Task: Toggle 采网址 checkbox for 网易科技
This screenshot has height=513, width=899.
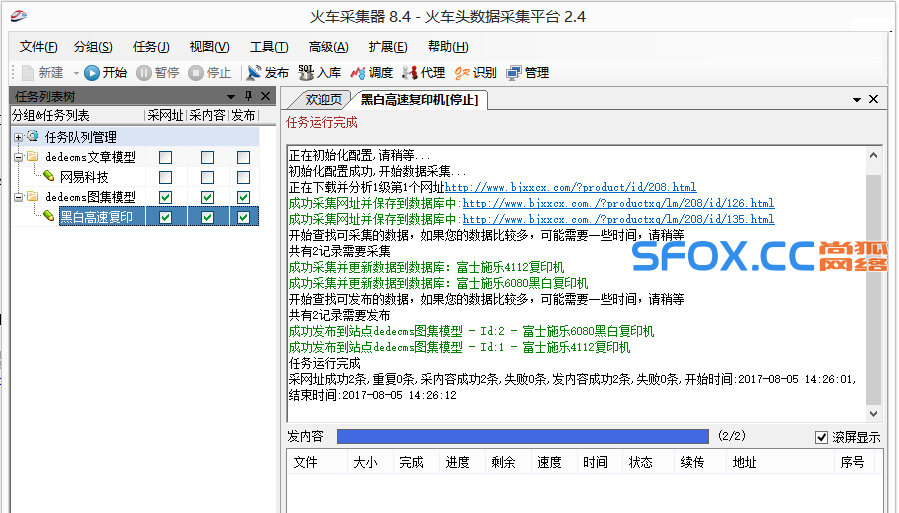Action: pos(165,177)
